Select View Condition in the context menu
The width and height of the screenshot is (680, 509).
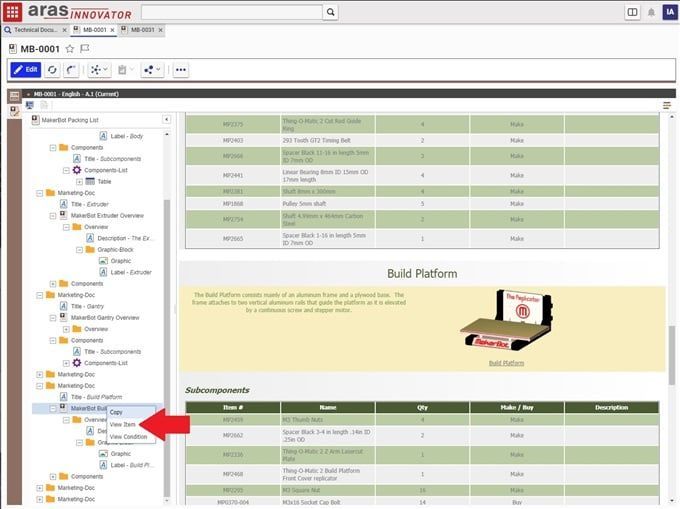tap(128, 436)
